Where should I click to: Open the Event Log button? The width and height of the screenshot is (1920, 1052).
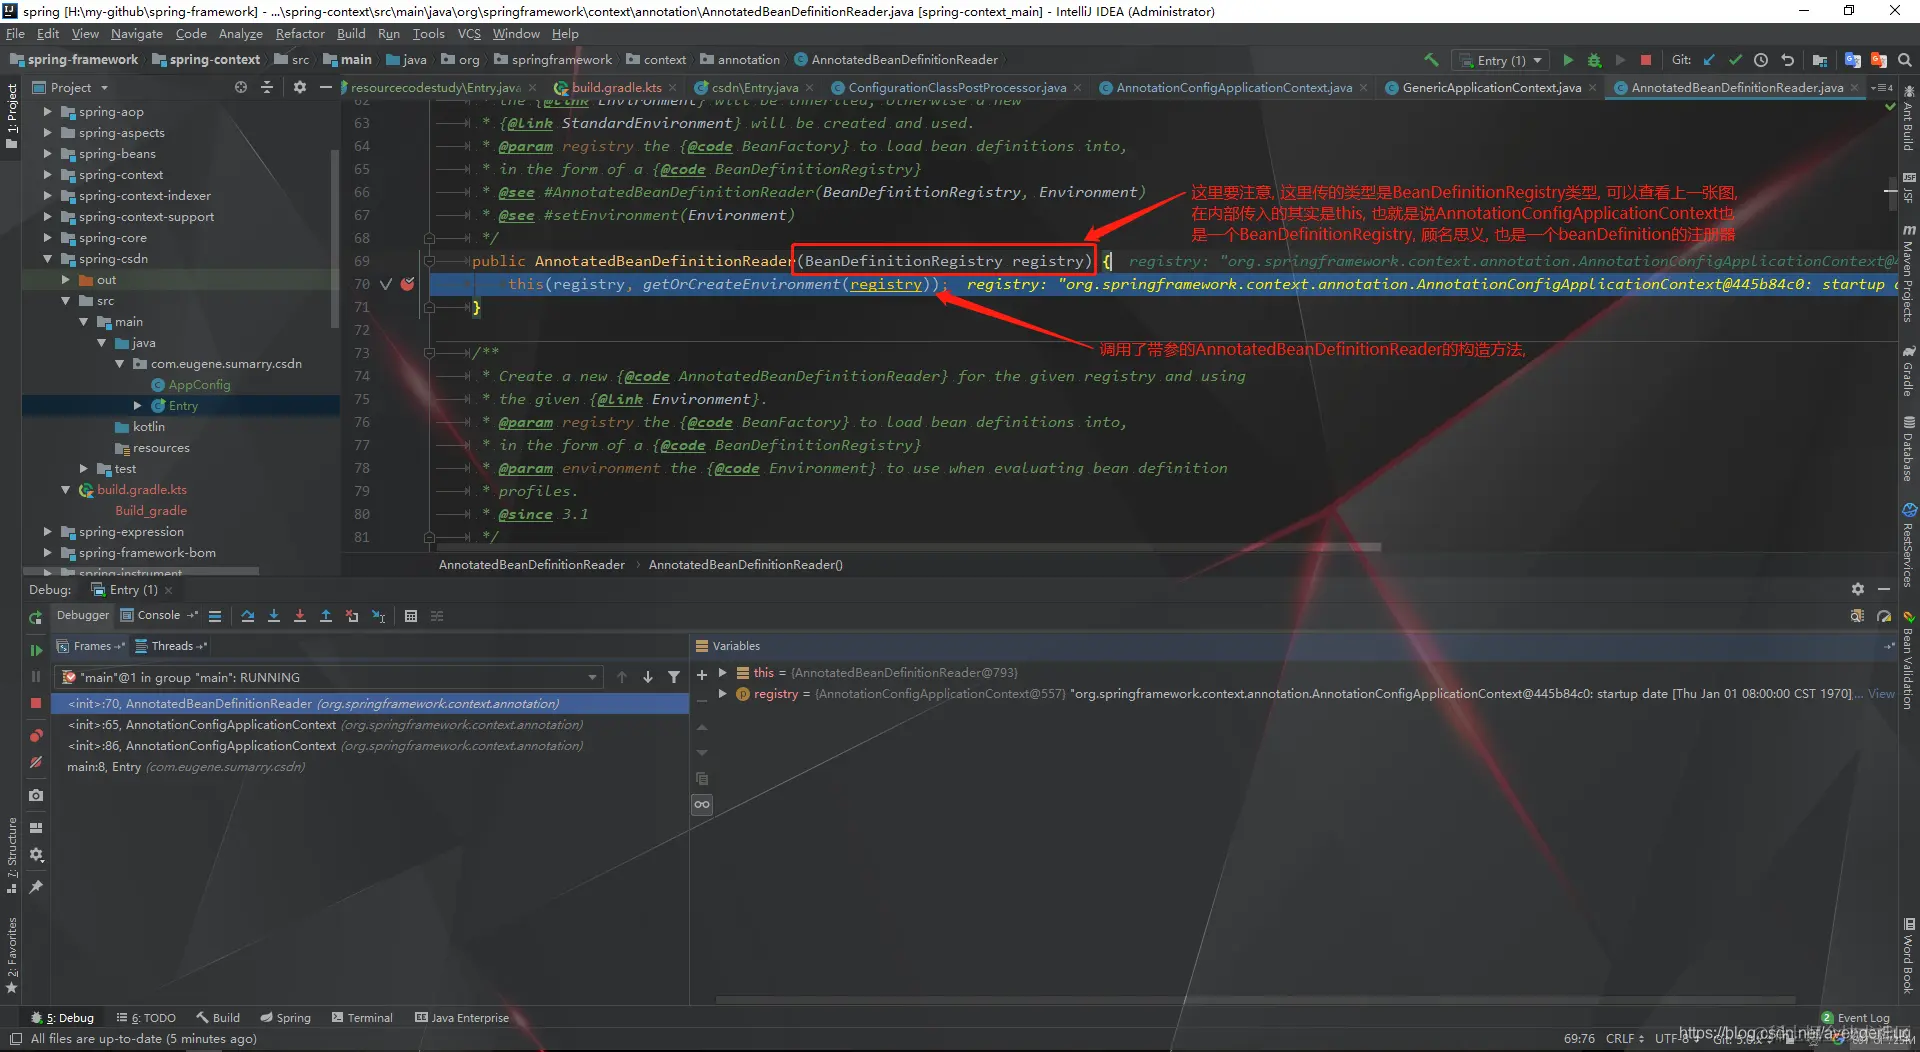[1856, 1018]
